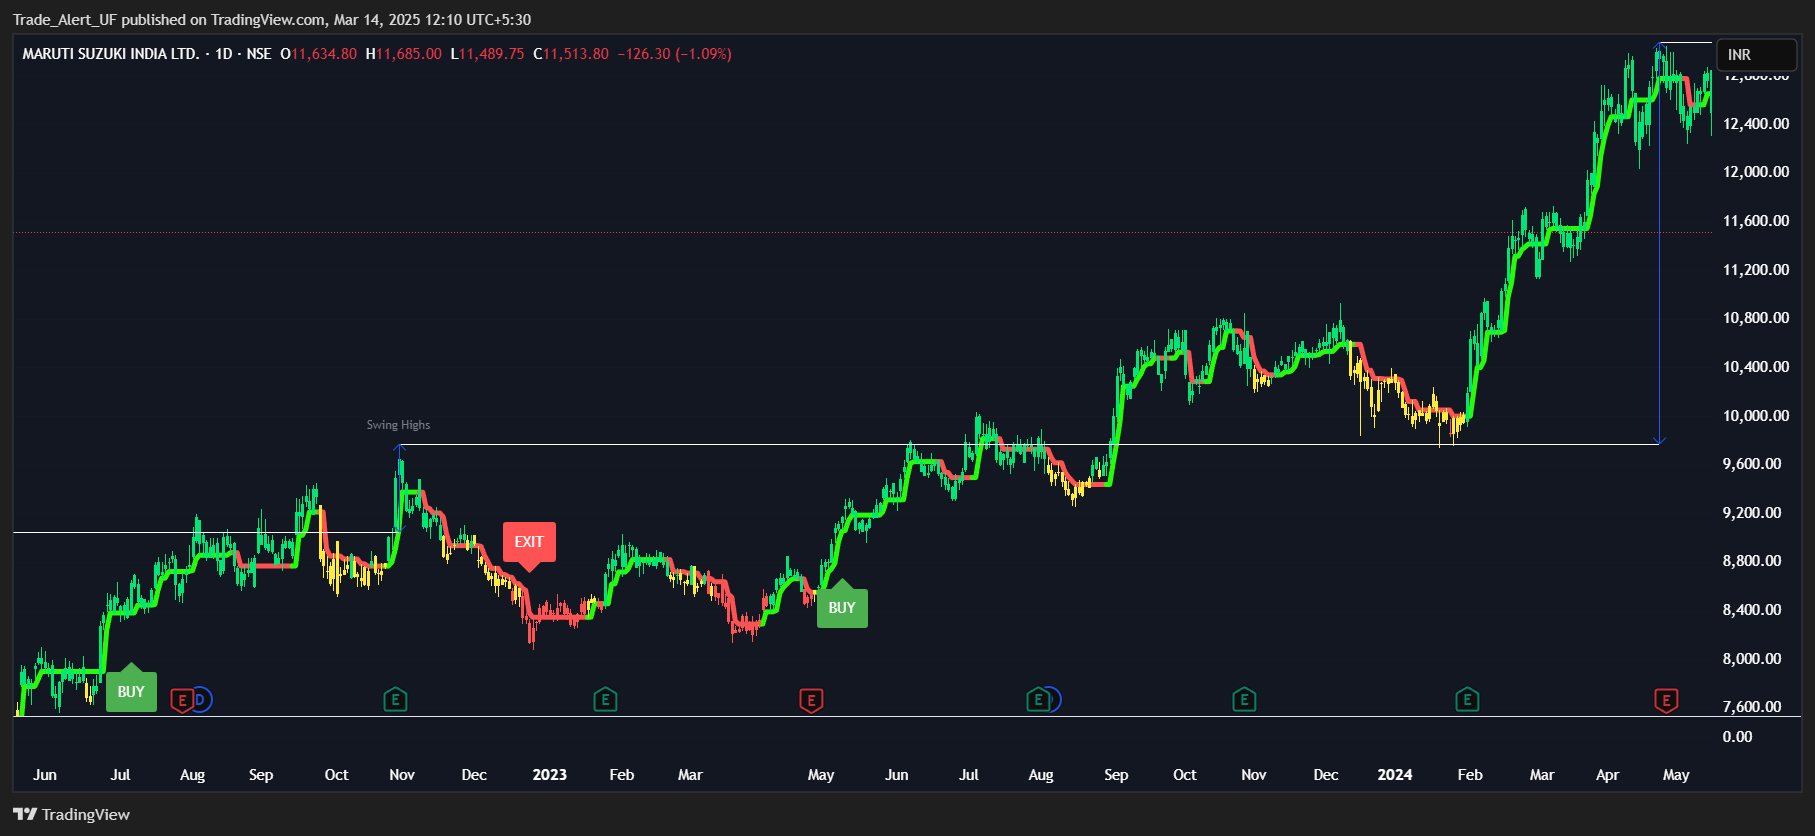Click the 2024 year label on time axis

pos(1395,775)
